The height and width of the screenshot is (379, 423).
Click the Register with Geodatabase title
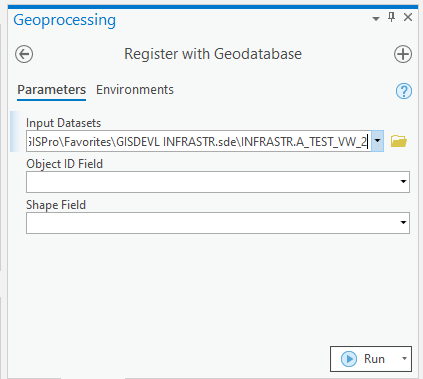coord(213,54)
